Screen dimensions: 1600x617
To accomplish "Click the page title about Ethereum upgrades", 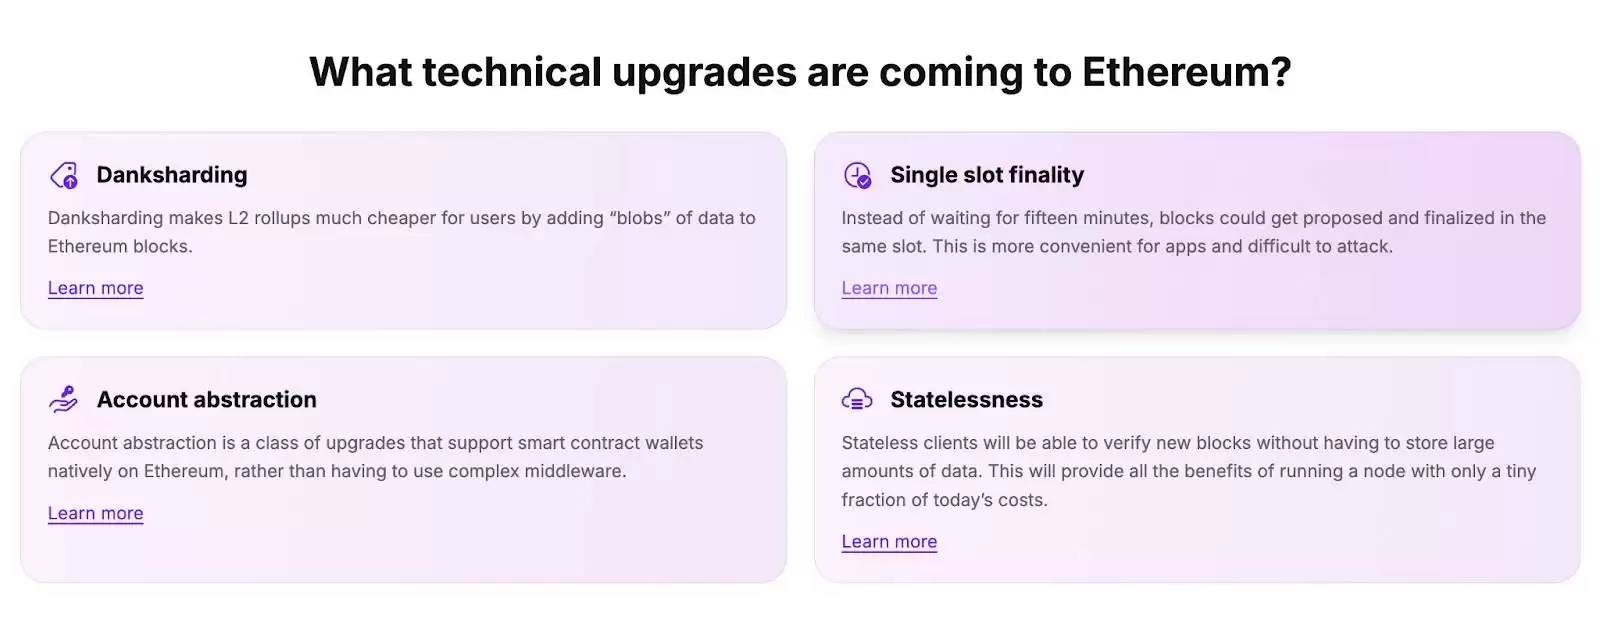I will click(x=800, y=72).
